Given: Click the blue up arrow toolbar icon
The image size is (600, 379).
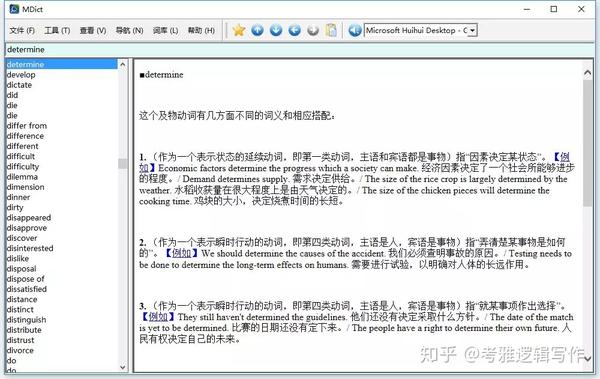Looking at the screenshot, I should pyautogui.click(x=257, y=30).
